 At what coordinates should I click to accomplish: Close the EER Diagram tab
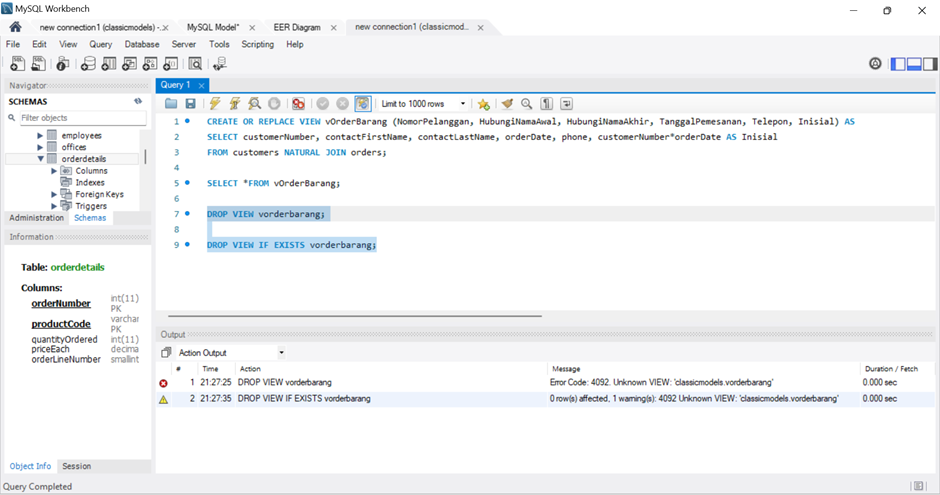[333, 28]
